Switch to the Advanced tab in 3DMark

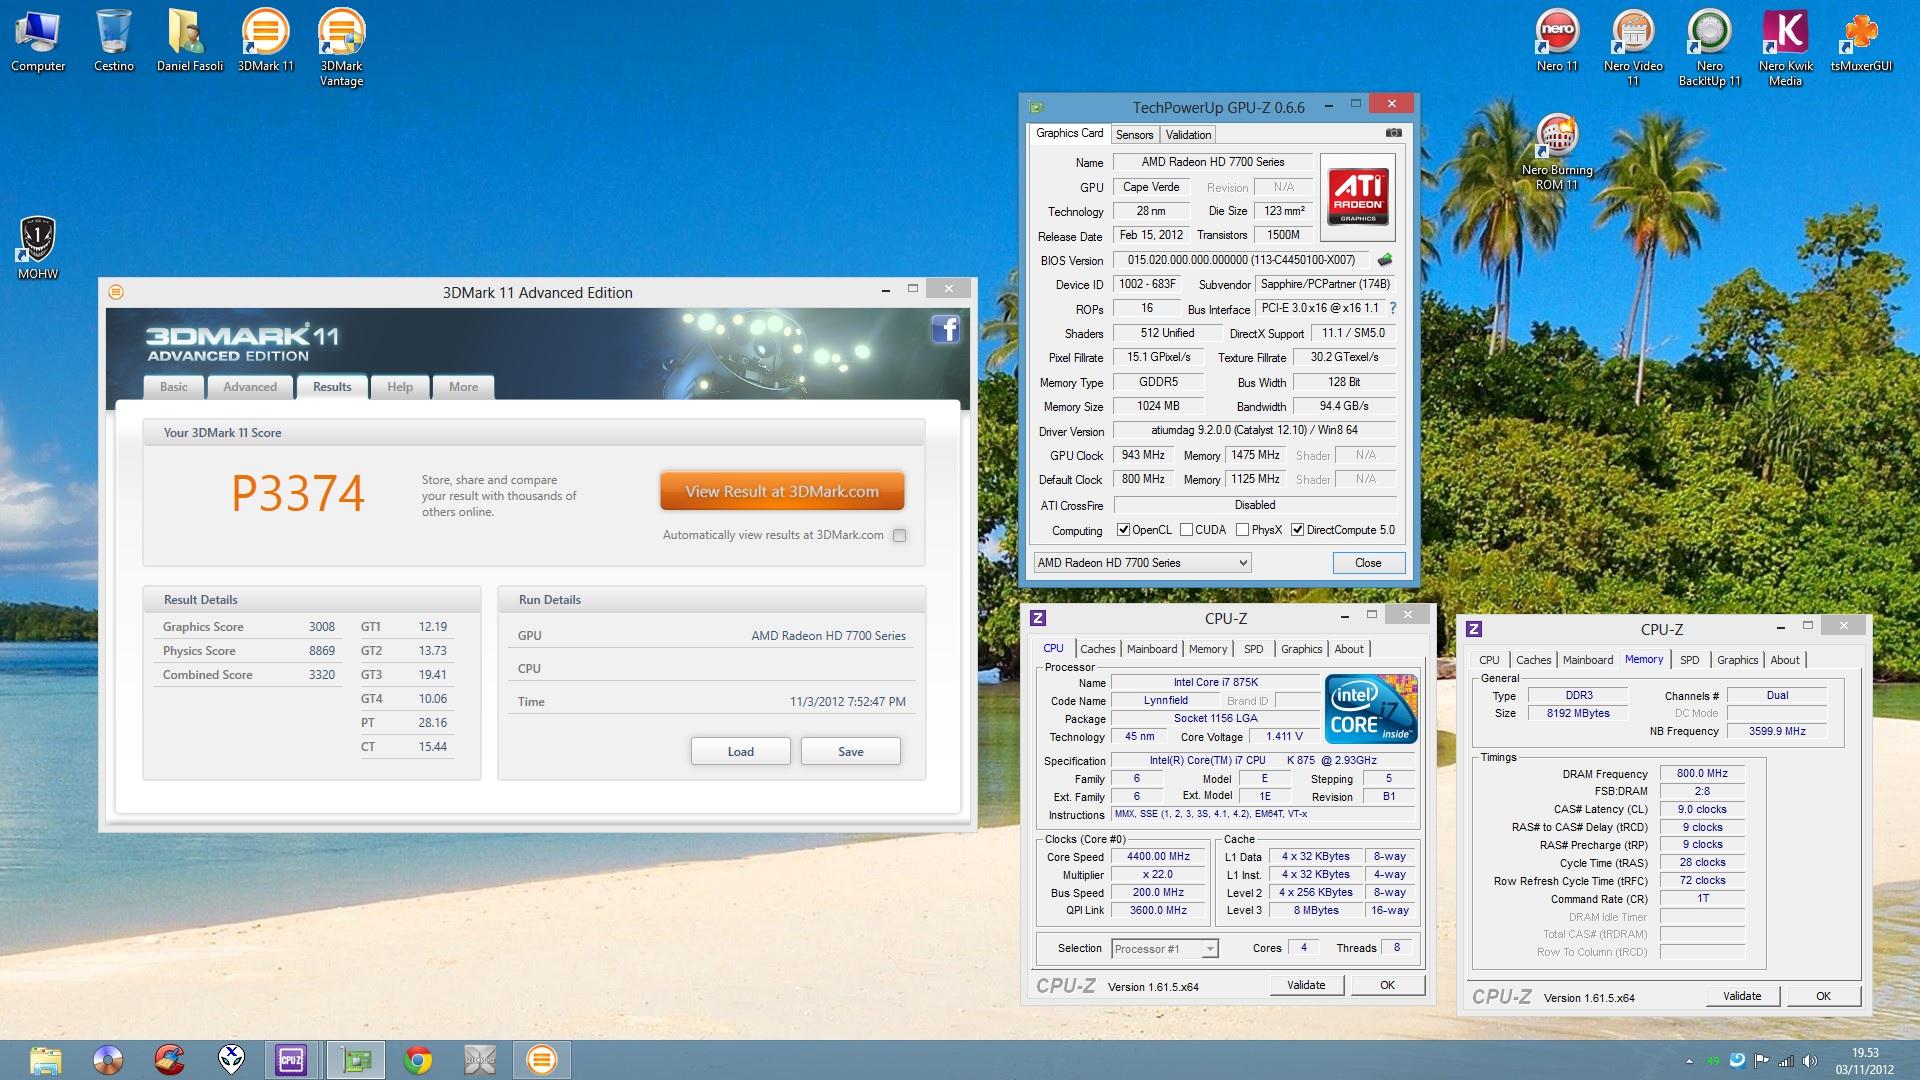point(250,387)
